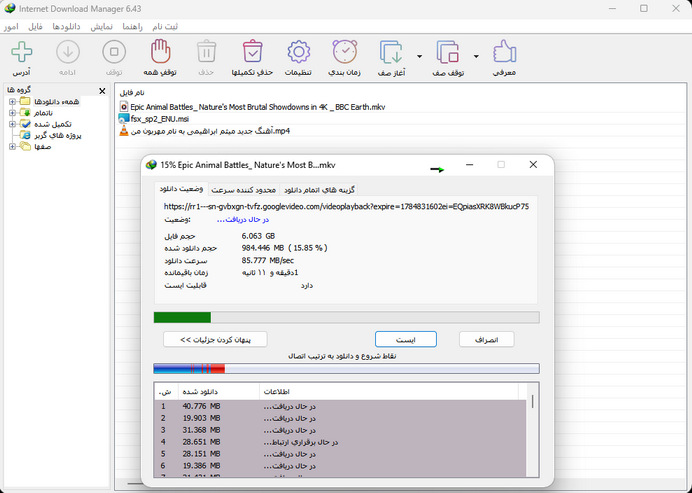Image resolution: width=692 pixels, height=493 pixels.
Task: Click the دانلود شده column header
Action: click(x=218, y=391)
